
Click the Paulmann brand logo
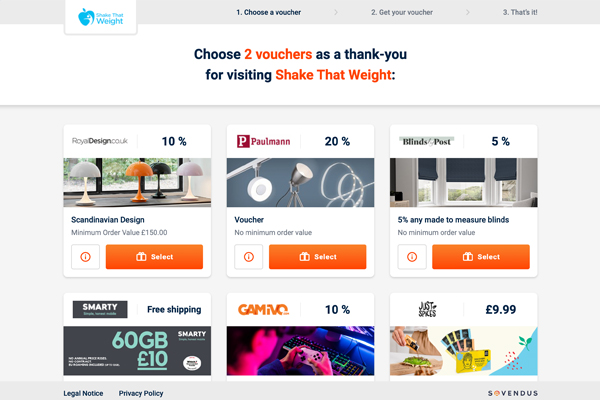[x=263, y=141]
